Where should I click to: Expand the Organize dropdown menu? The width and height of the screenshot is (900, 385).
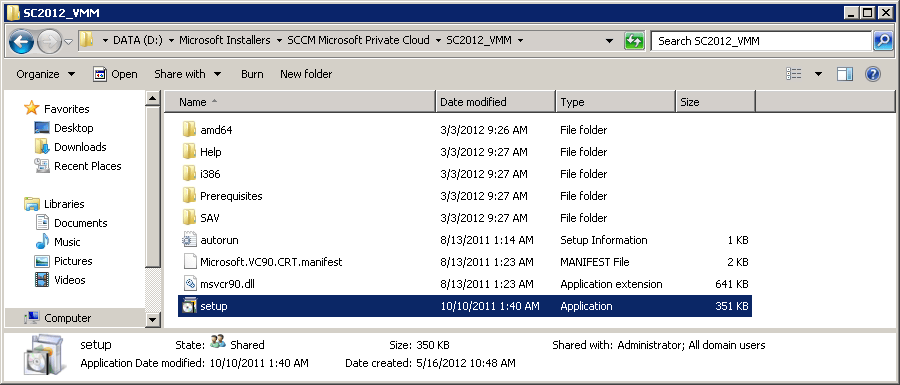(x=46, y=74)
